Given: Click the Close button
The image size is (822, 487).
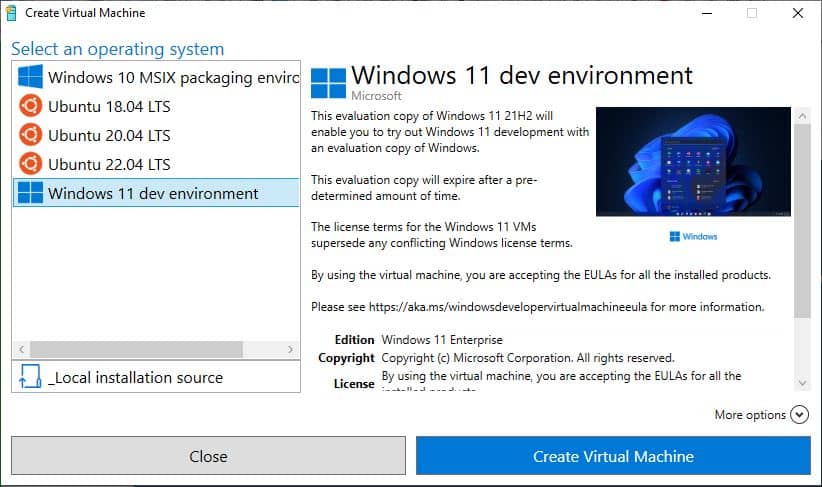Looking at the screenshot, I should 208,456.
